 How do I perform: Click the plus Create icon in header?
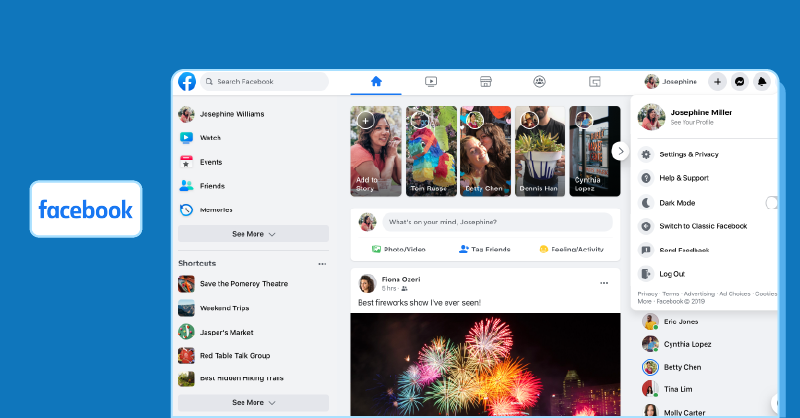coord(718,82)
